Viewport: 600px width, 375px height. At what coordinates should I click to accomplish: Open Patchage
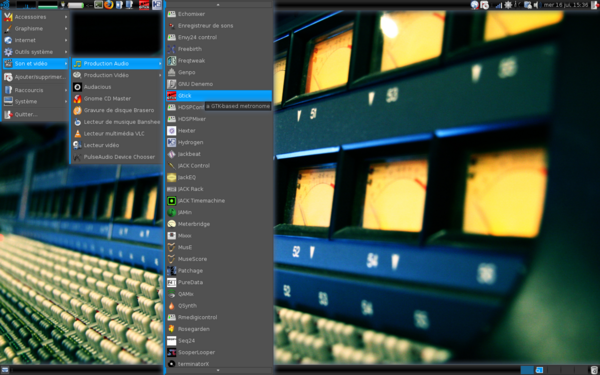pos(219,271)
